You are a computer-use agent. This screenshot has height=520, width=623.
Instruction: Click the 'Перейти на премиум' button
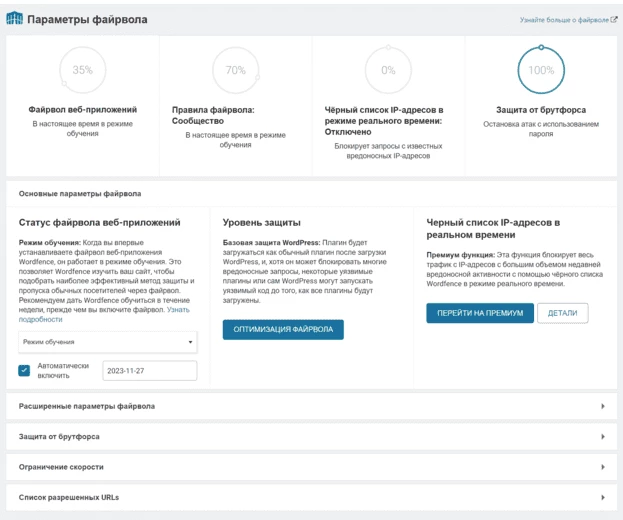tap(480, 313)
